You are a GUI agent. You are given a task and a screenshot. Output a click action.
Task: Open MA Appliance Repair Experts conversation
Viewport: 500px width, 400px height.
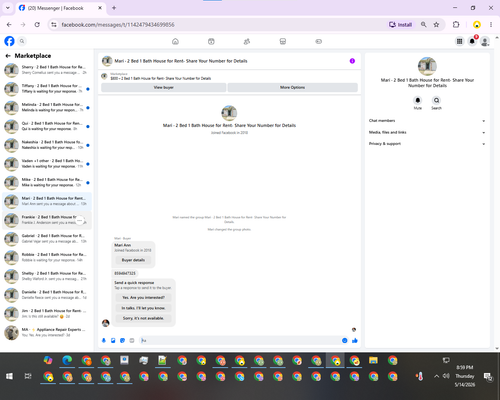(47, 332)
